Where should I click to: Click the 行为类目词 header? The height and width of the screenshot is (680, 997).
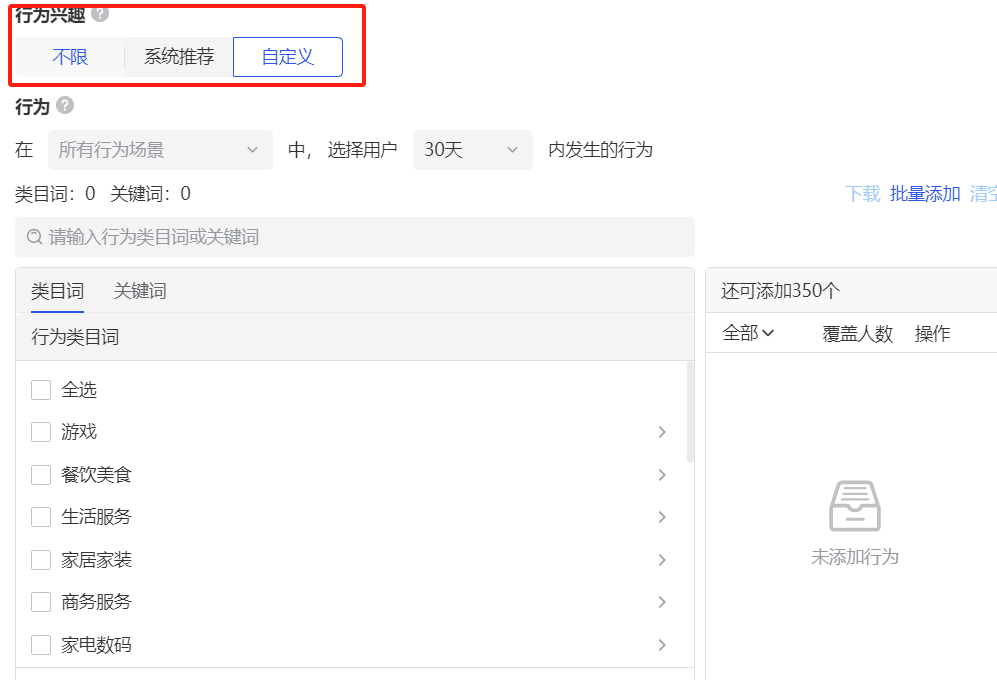(x=75, y=337)
